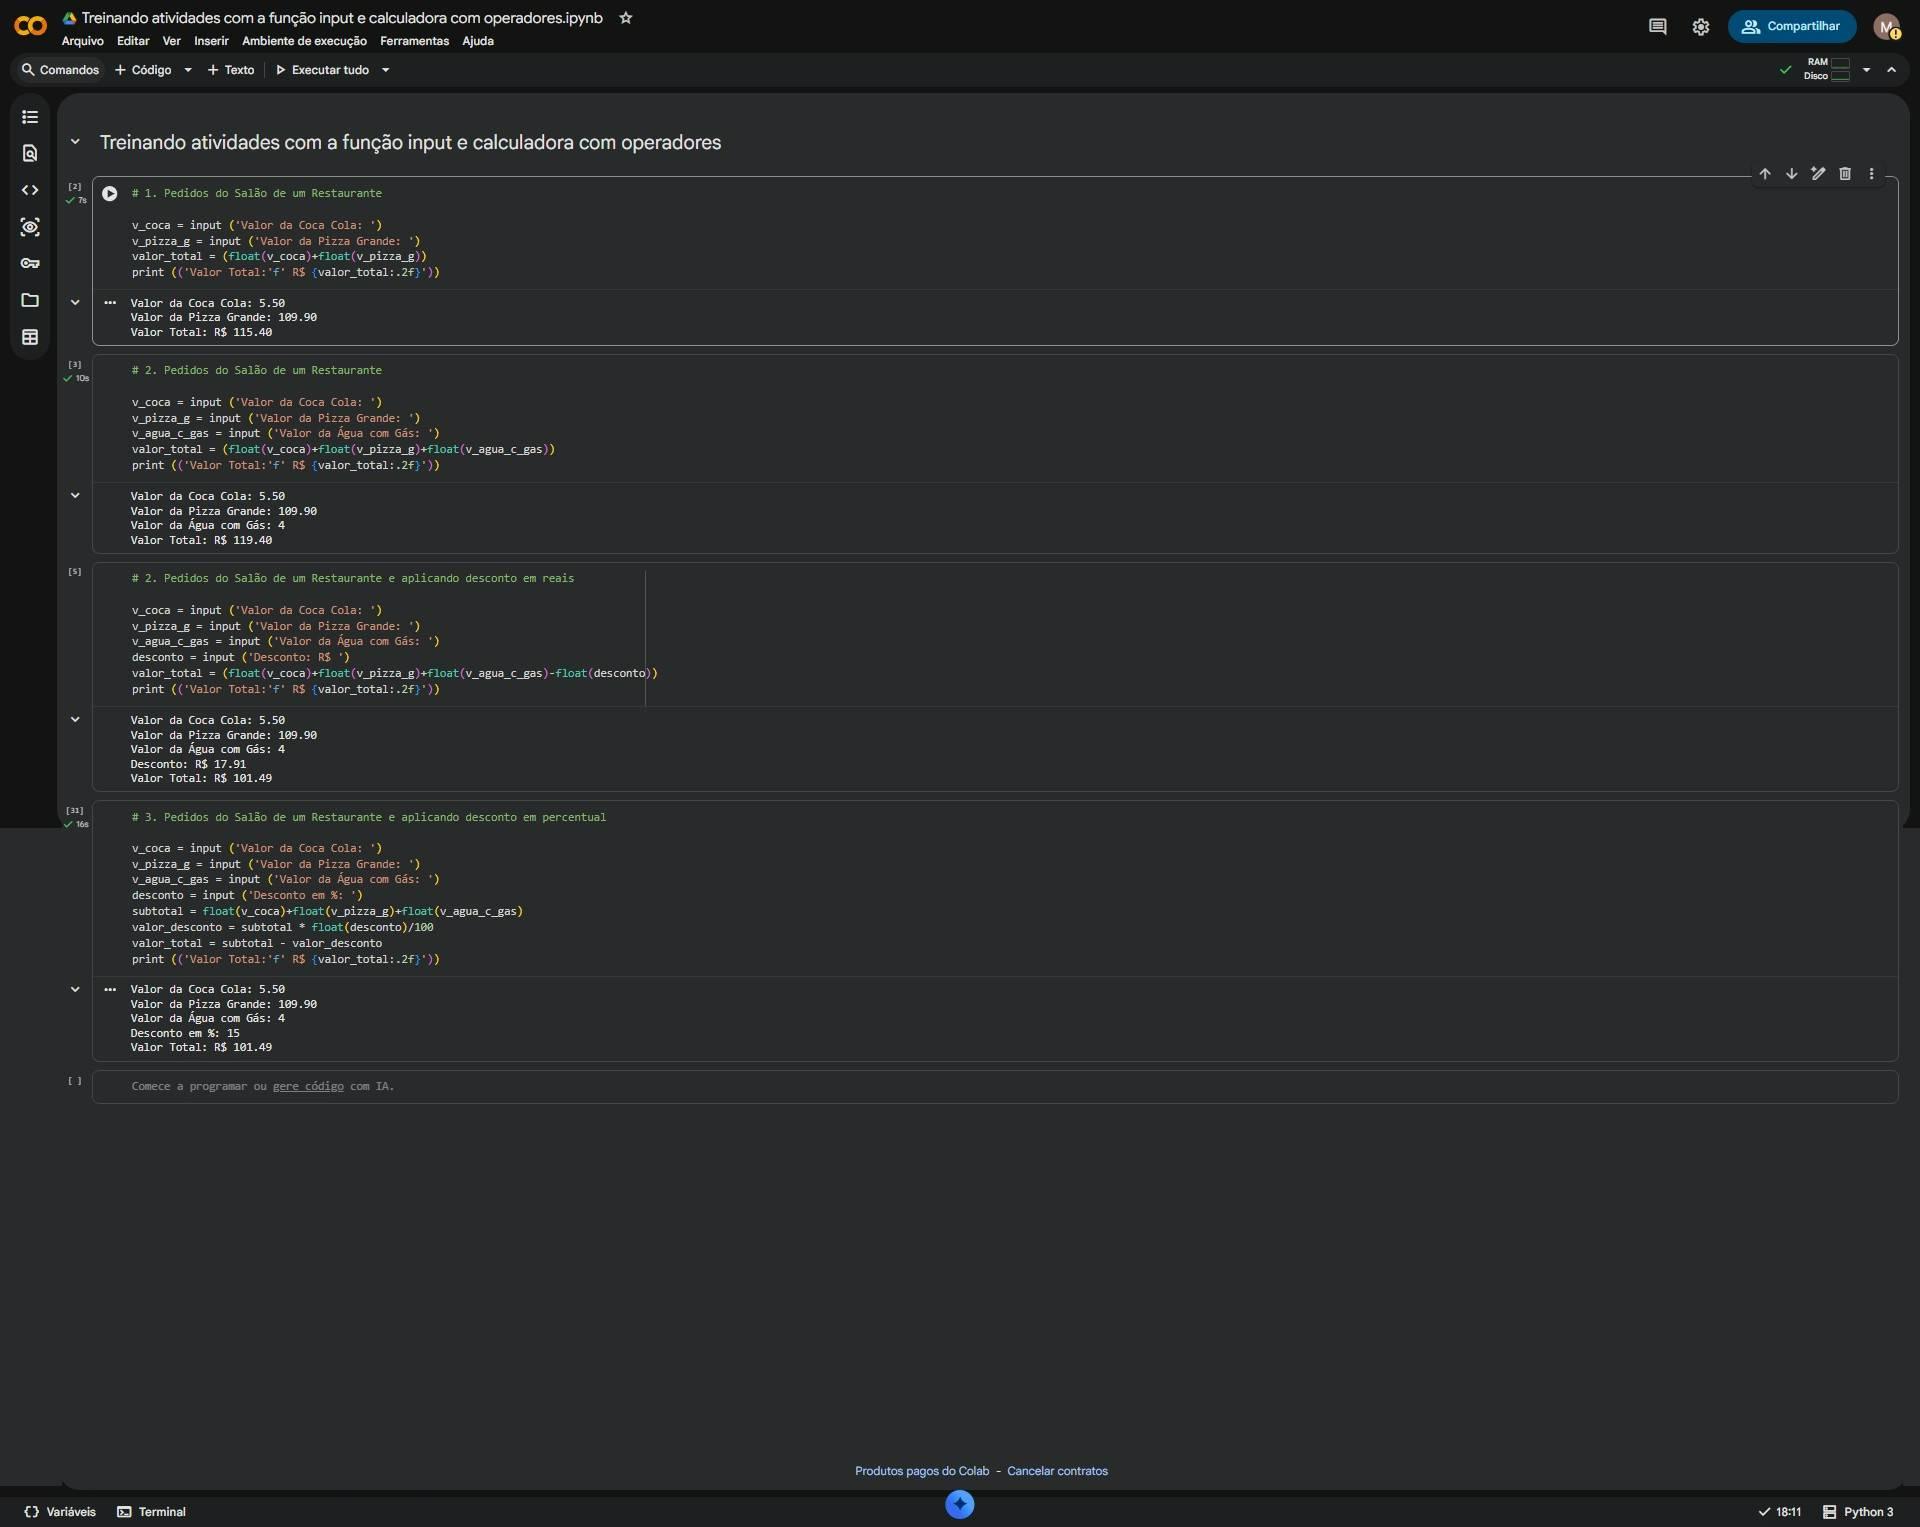Star the notebook with the star icon
The height and width of the screenshot is (1527, 1920).
click(x=626, y=18)
